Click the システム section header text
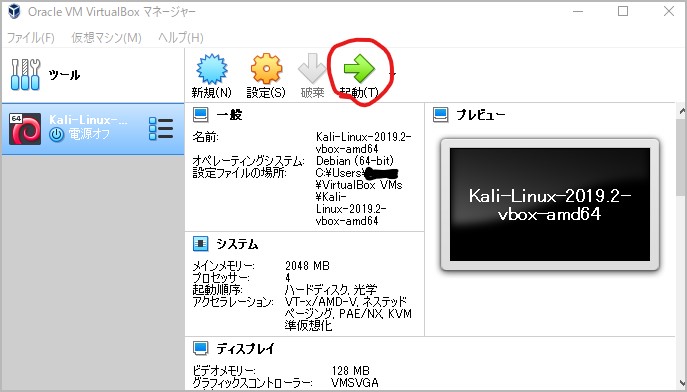This screenshot has width=687, height=392. coord(237,244)
